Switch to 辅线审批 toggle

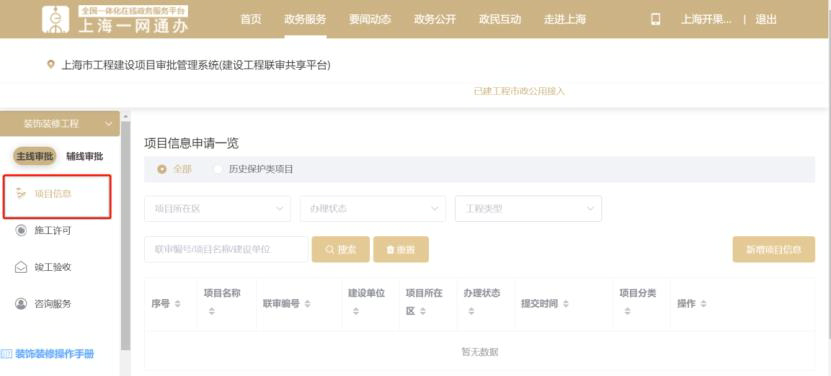(x=85, y=156)
